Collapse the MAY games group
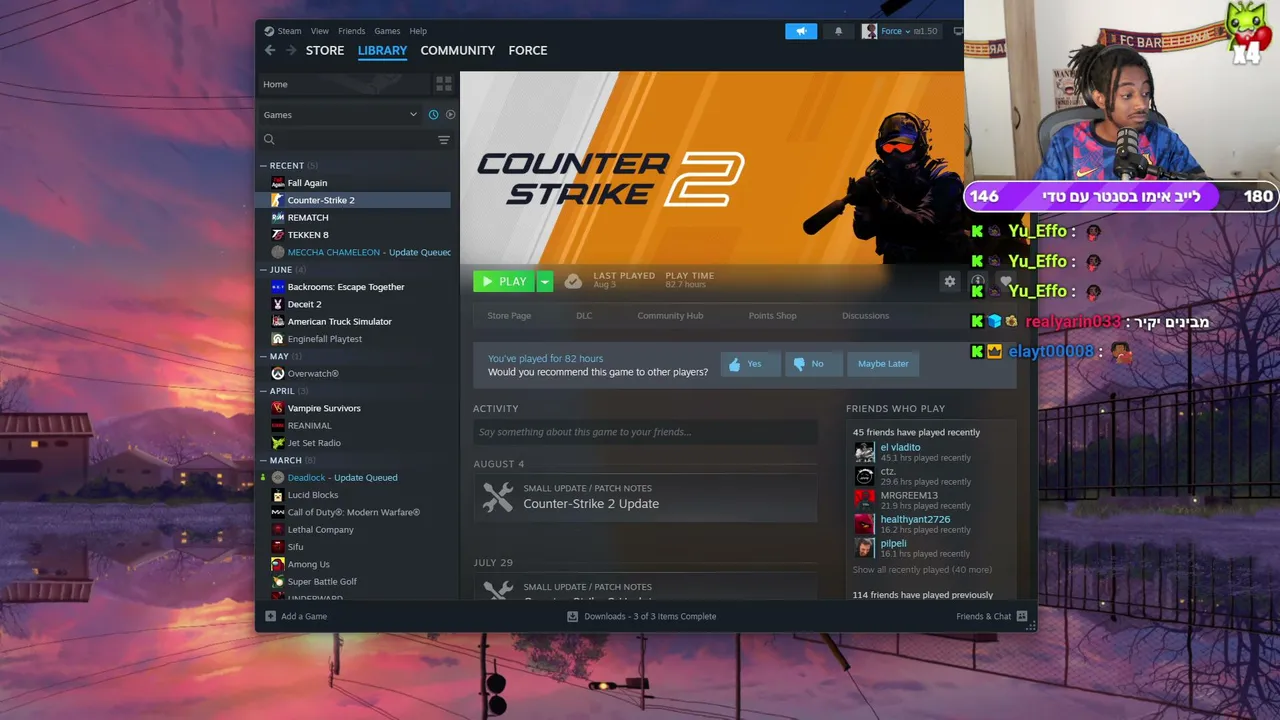This screenshot has width=1280, height=720. [264, 357]
